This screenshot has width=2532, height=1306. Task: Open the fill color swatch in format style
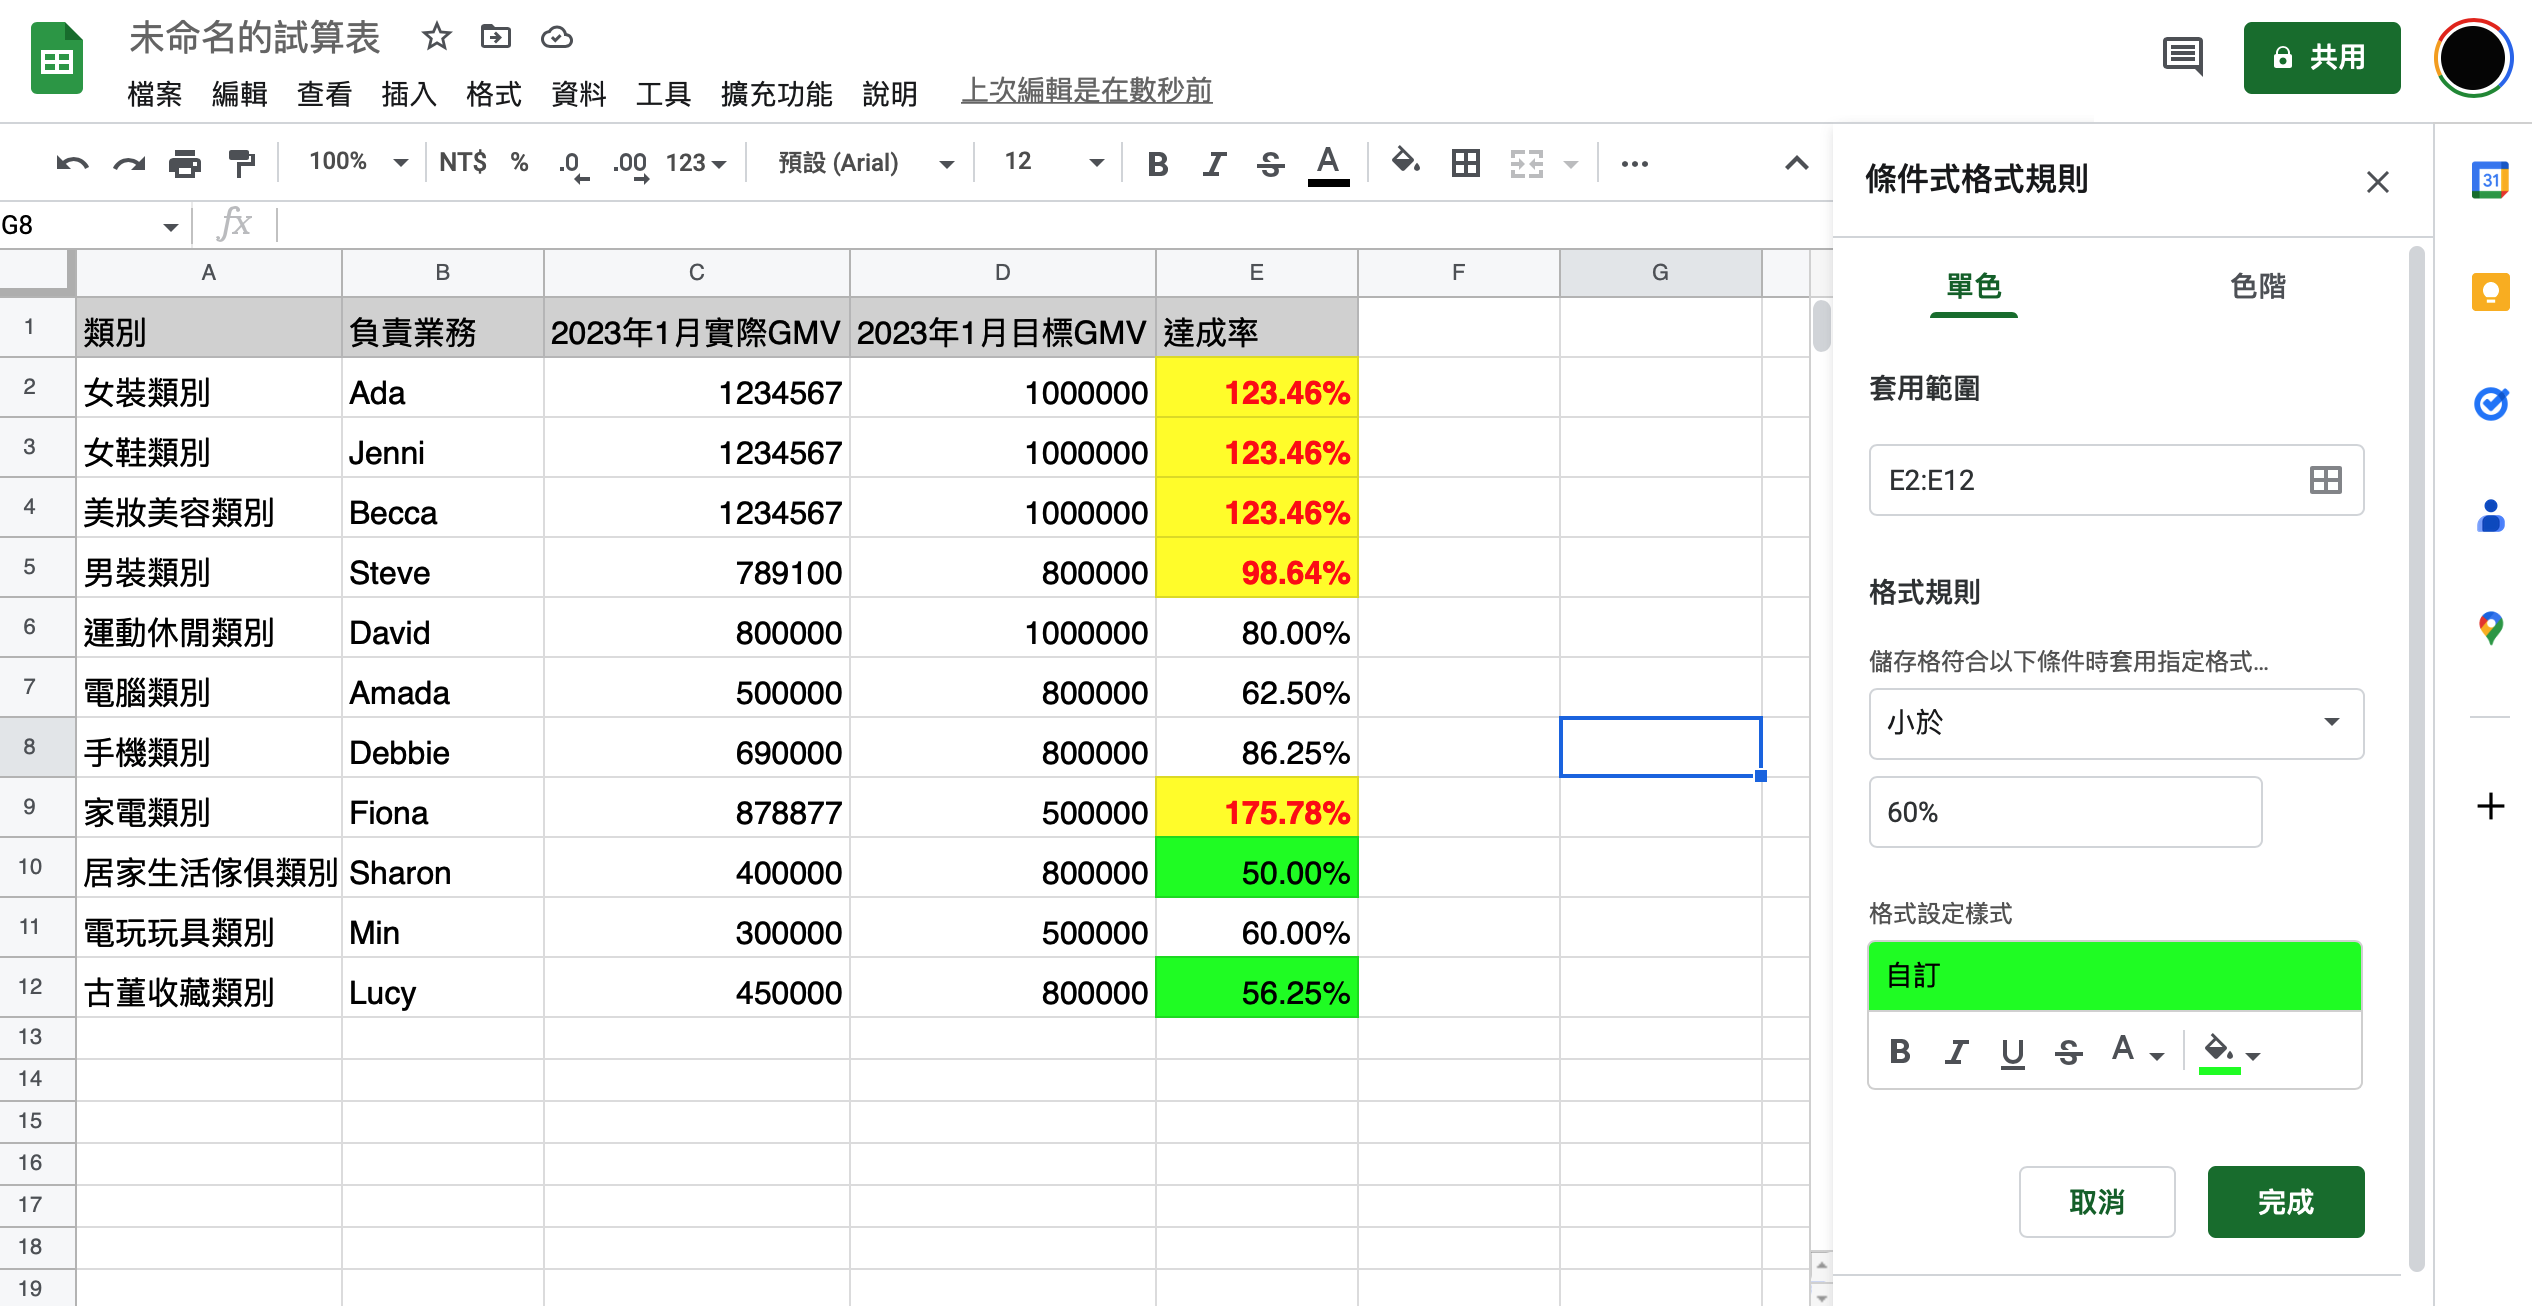2220,1051
